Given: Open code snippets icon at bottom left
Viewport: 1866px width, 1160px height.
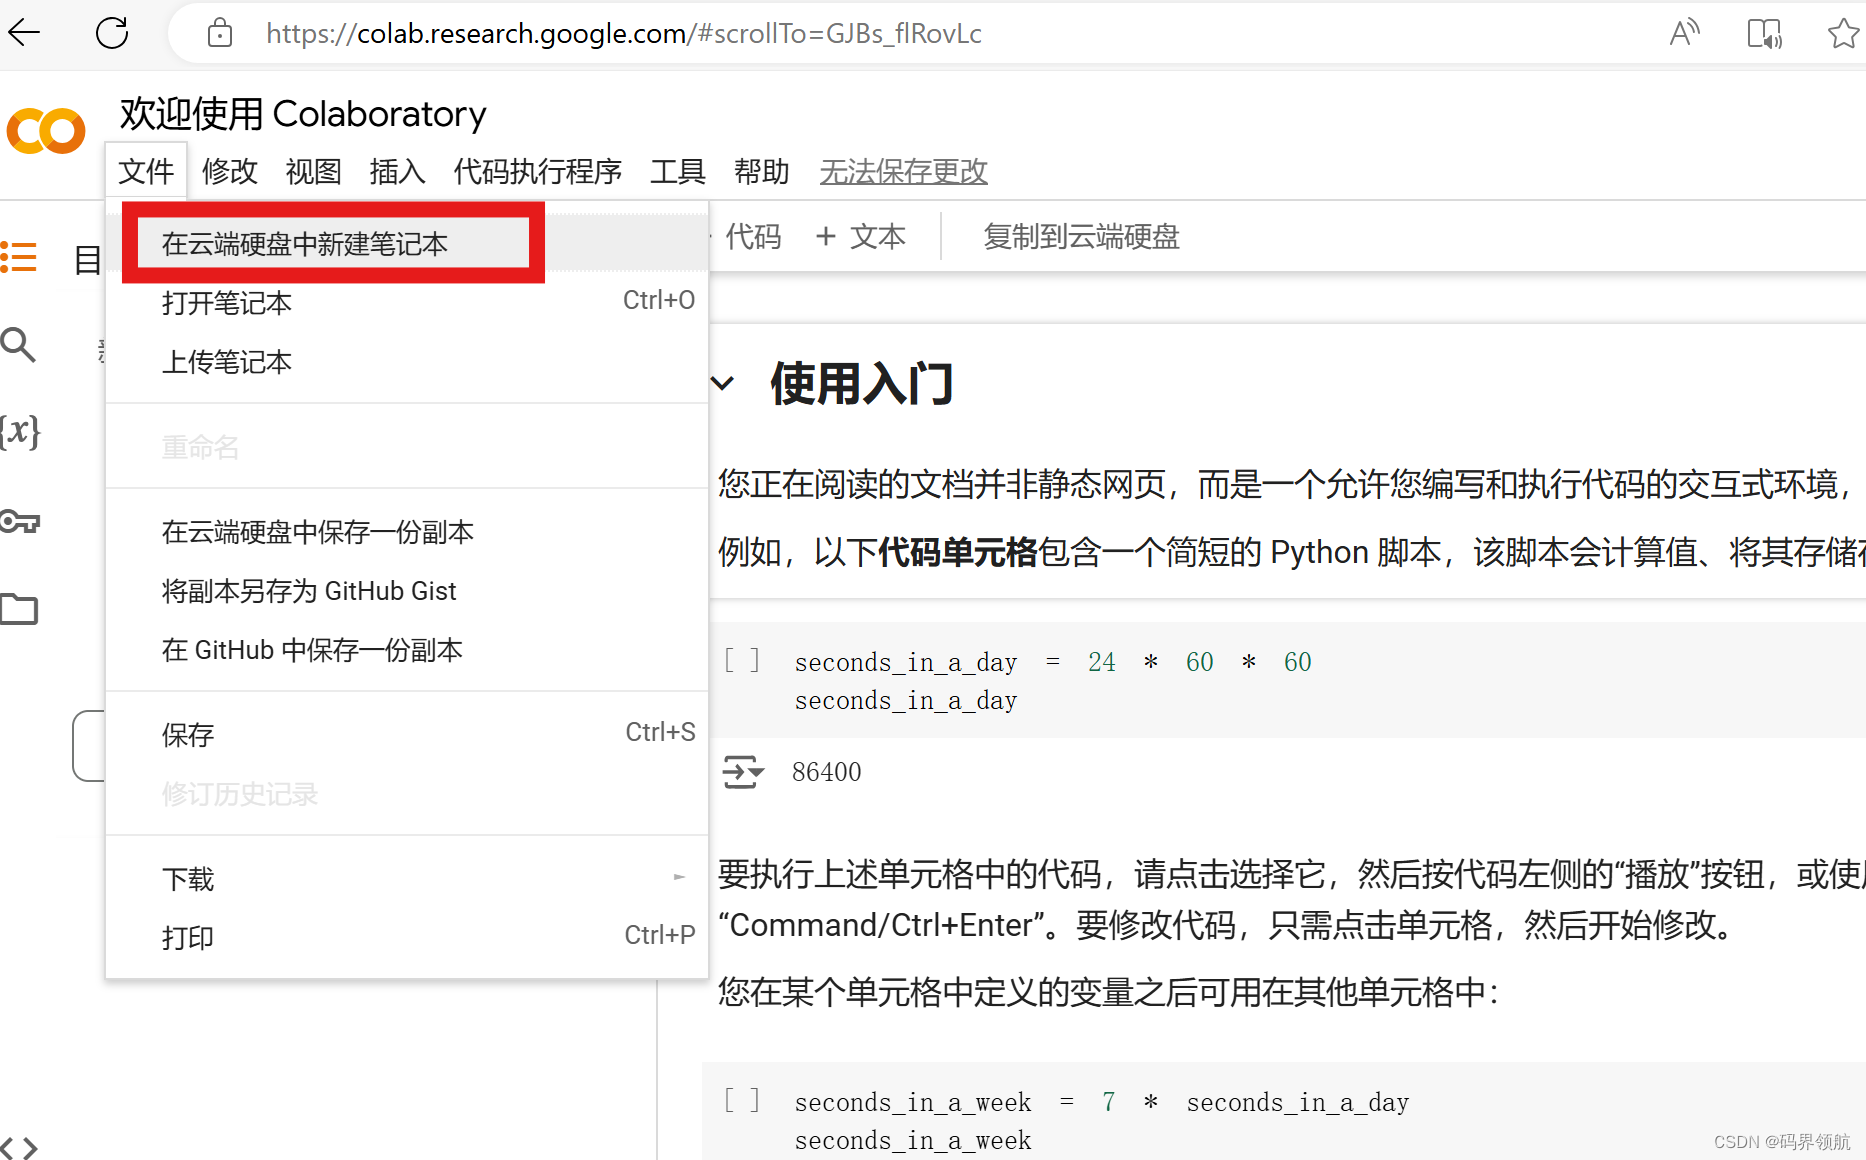Looking at the screenshot, I should pyautogui.click(x=19, y=1147).
